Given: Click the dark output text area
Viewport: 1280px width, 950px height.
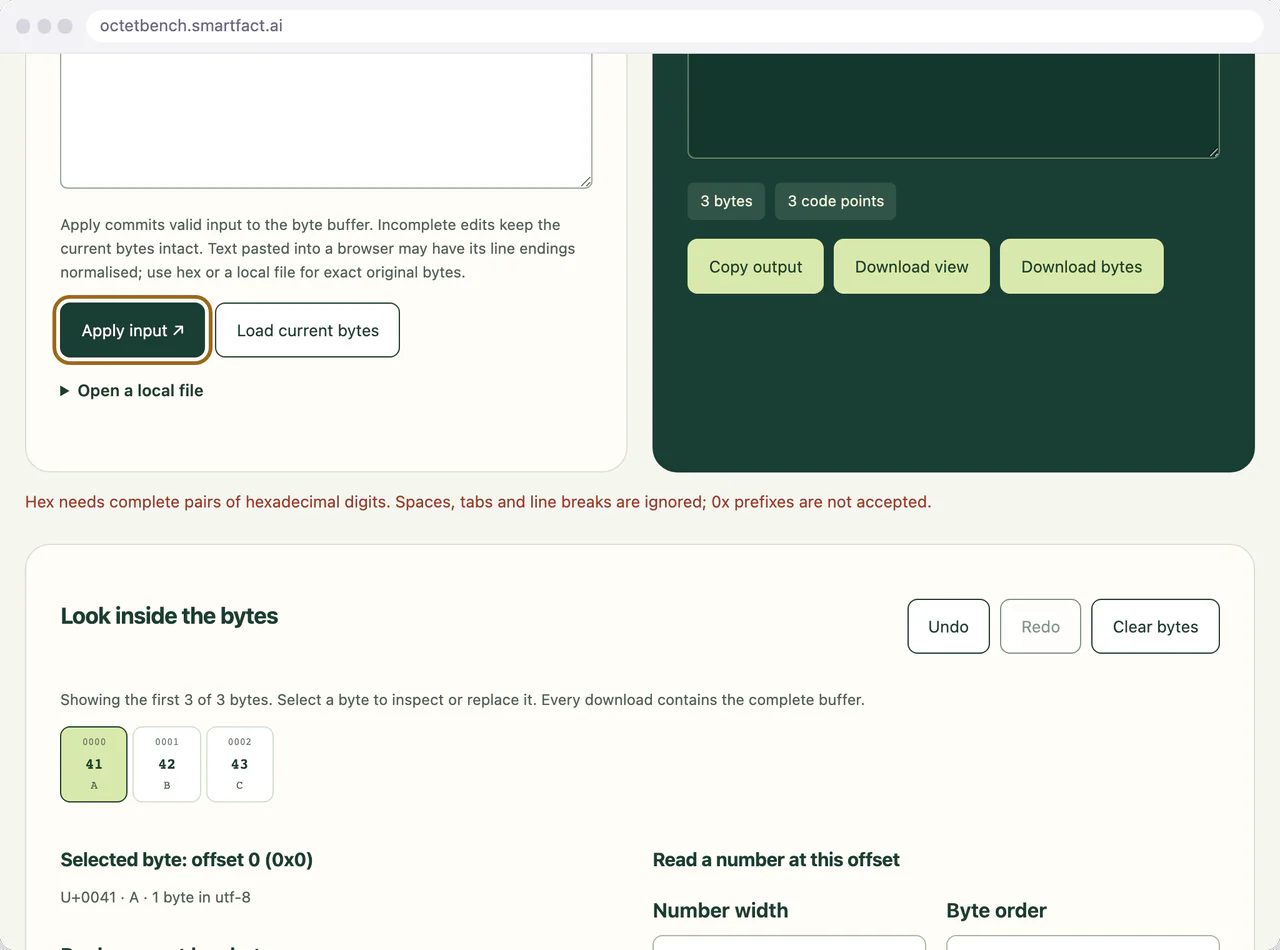Looking at the screenshot, I should tap(954, 105).
